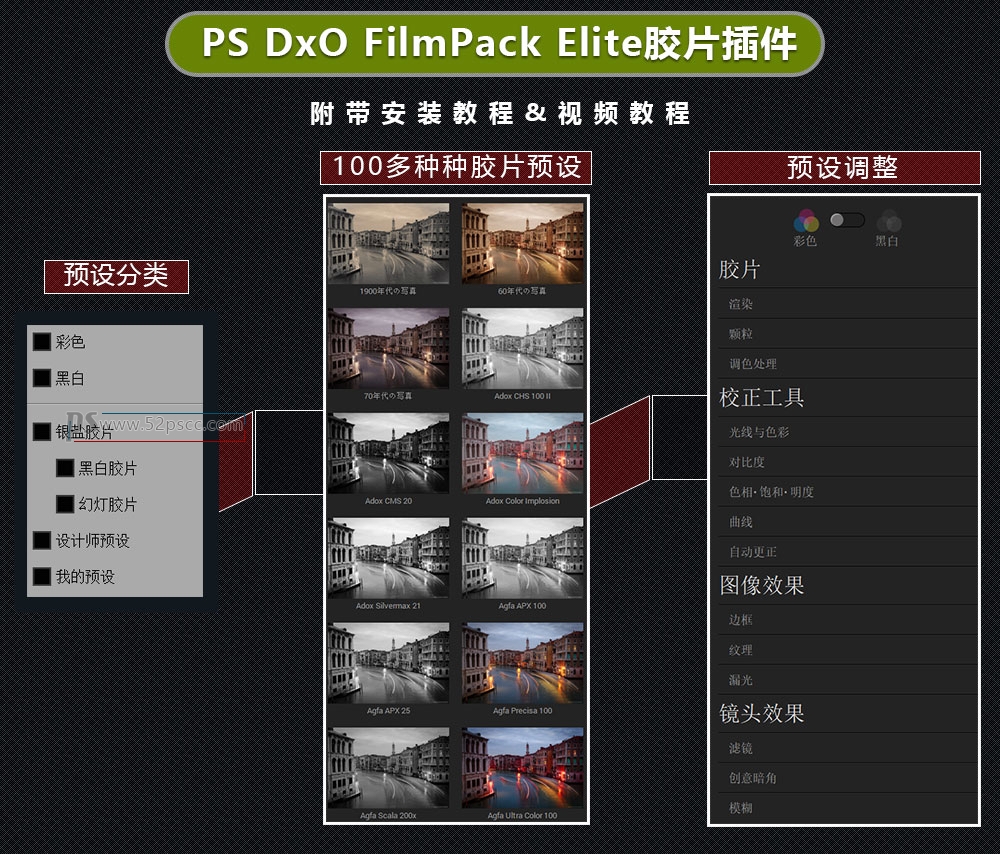Choose the Adox CHS 100 II preset
The width and height of the screenshot is (1000, 854).
[522, 348]
